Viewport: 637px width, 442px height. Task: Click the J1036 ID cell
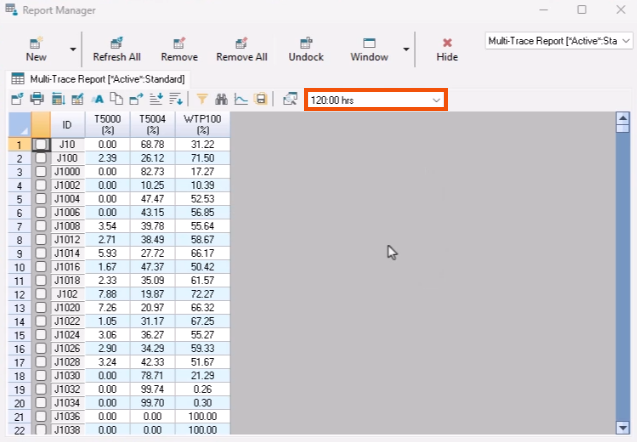(67, 416)
